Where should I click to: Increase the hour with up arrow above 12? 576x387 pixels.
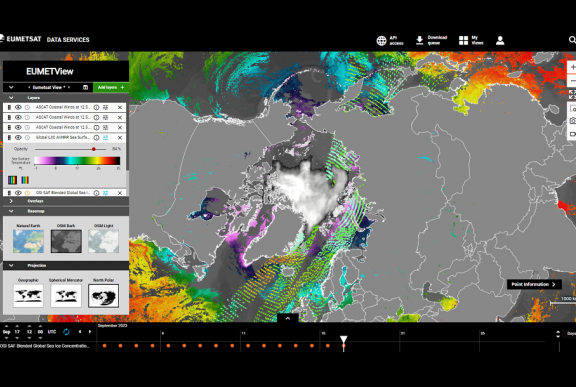29,326
